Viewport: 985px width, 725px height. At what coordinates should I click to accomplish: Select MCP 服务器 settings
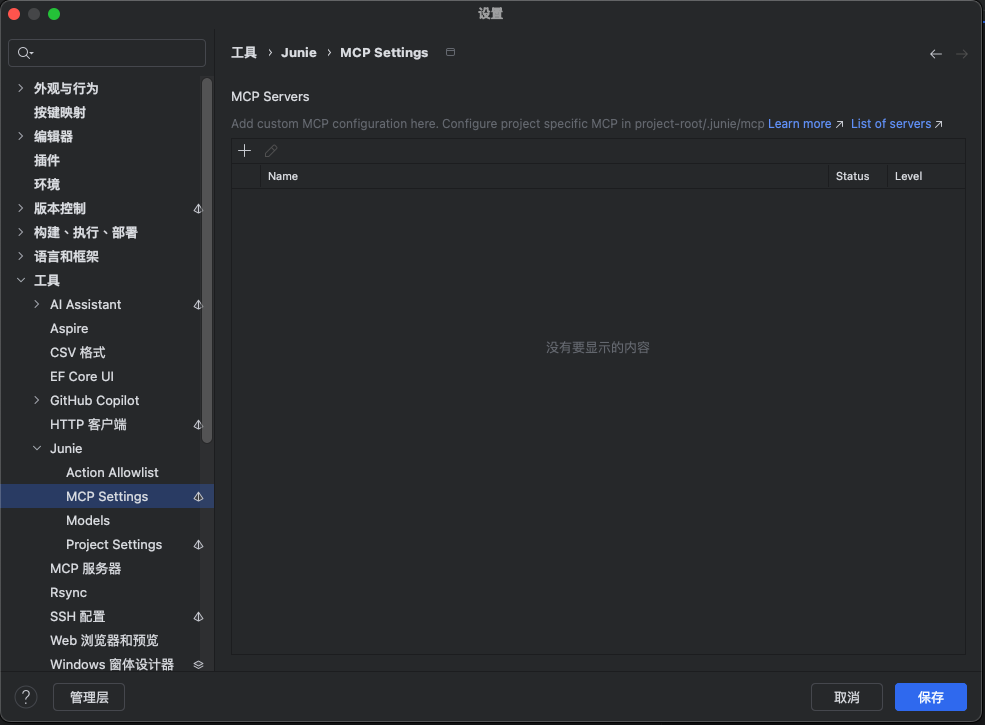pyautogui.click(x=85, y=569)
